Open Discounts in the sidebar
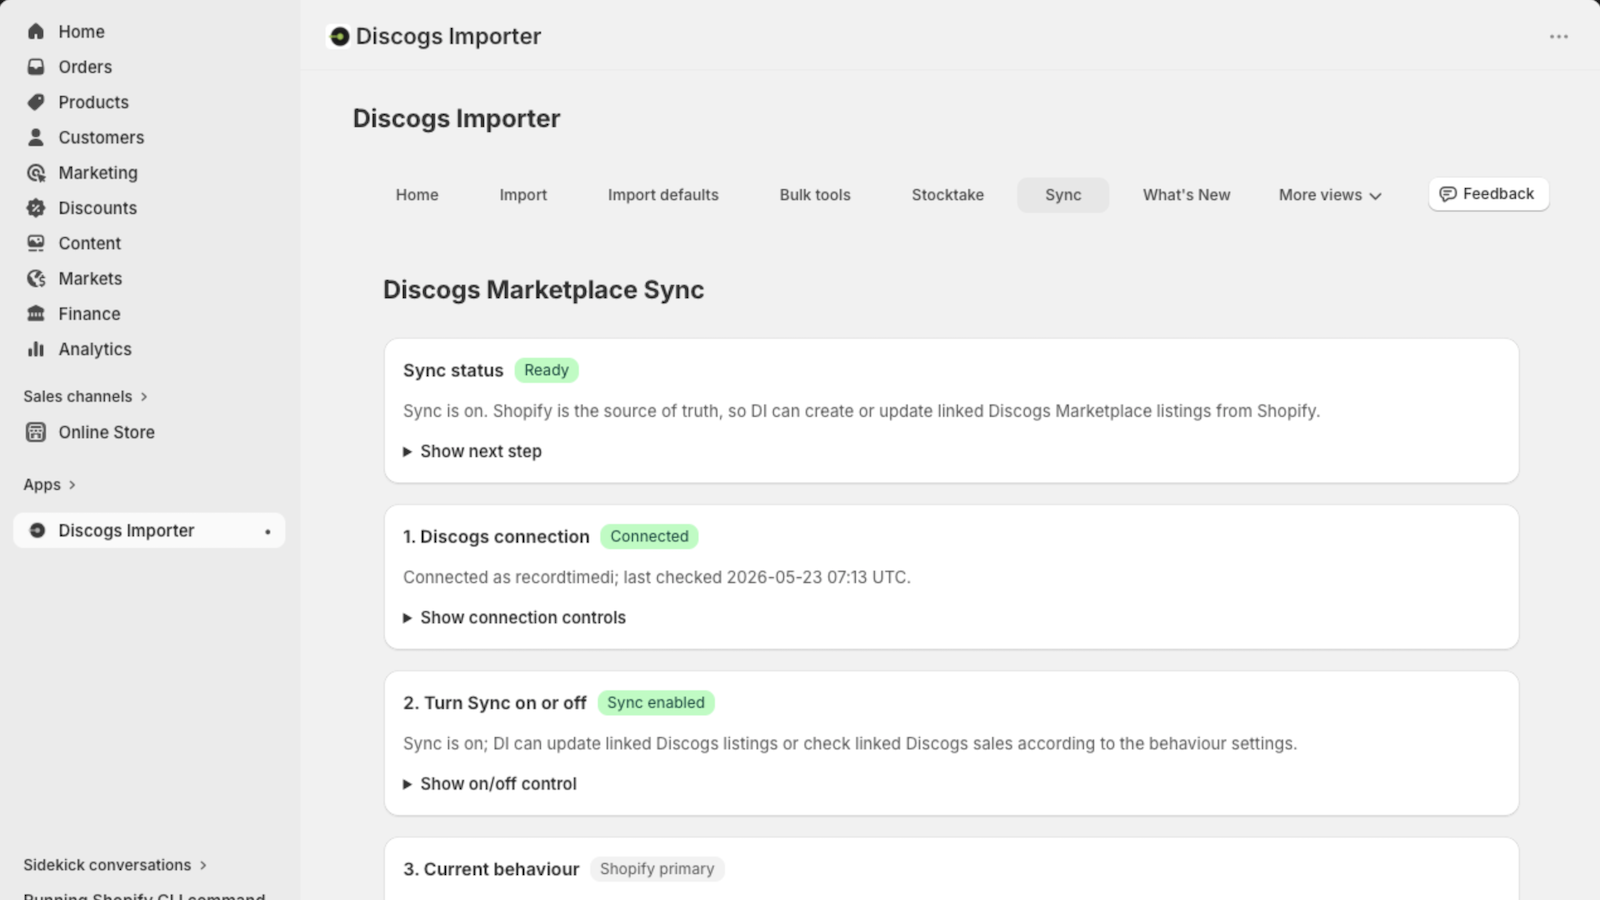Viewport: 1600px width, 900px height. [97, 208]
